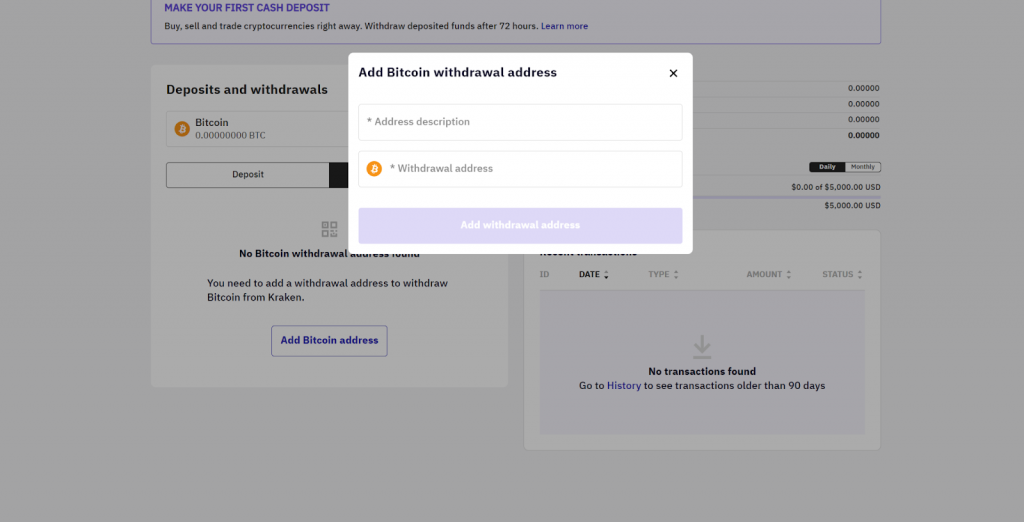Click 'MAKE YOUR FIRST CASH DEPOSIT' heading
Viewport: 1024px width, 522px height.
[x=247, y=8]
